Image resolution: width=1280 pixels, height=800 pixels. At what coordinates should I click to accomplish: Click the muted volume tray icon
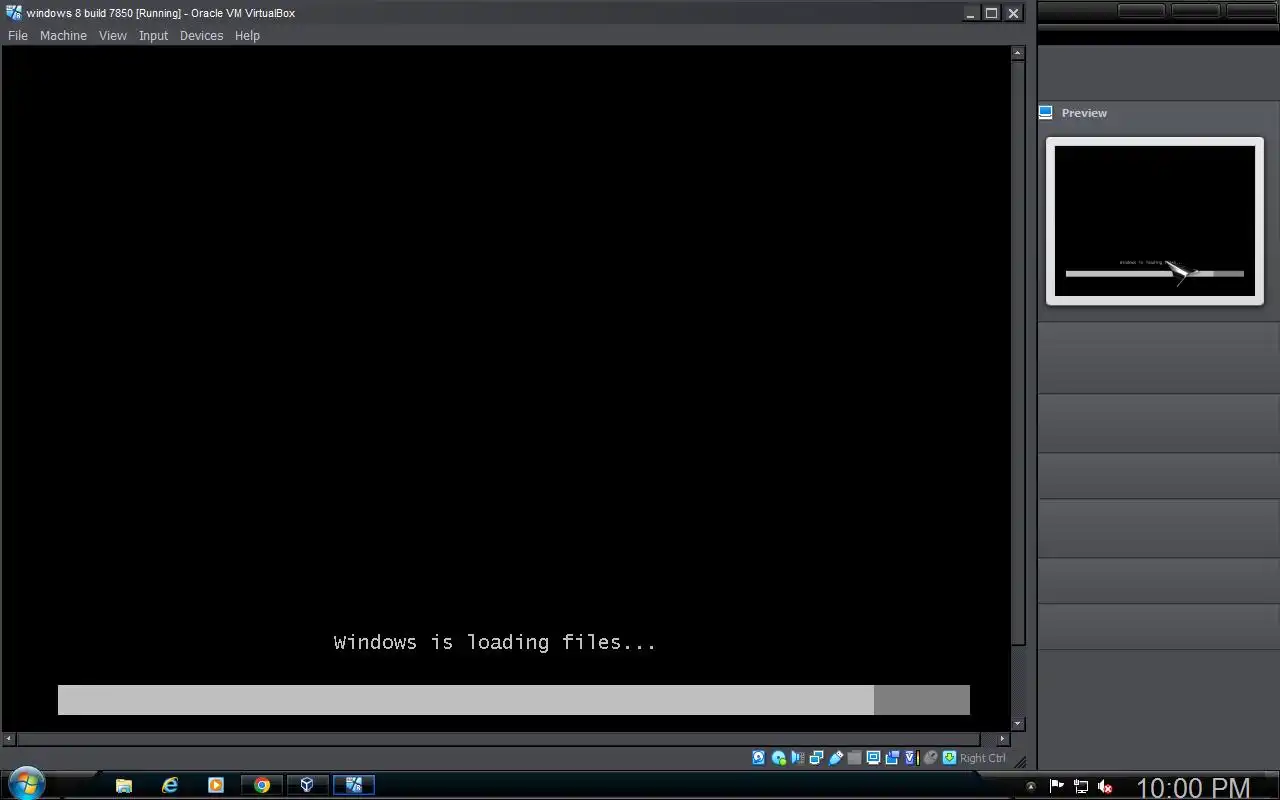tap(1105, 787)
